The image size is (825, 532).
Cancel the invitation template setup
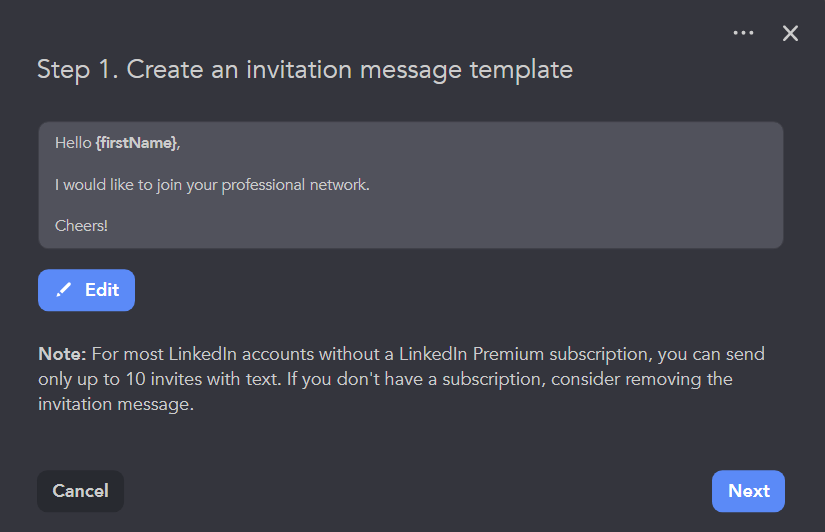pos(80,491)
